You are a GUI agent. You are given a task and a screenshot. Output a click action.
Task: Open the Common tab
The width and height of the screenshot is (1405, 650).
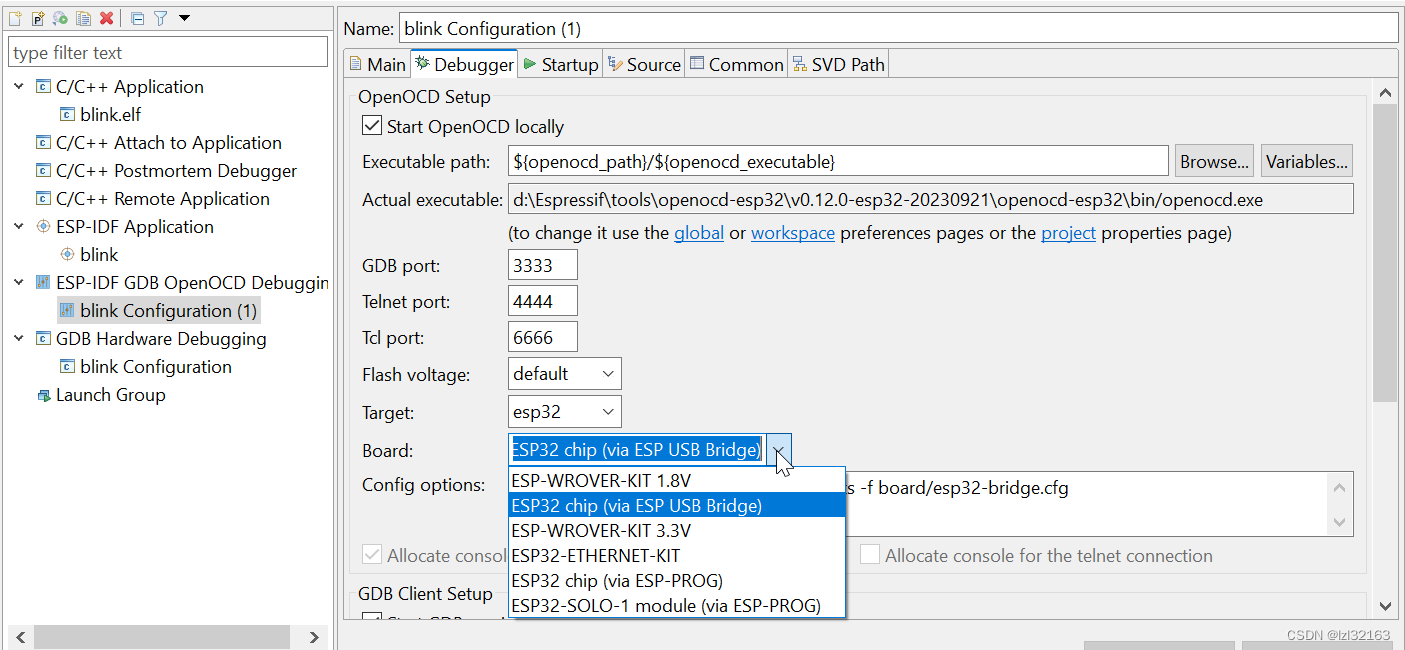736,63
